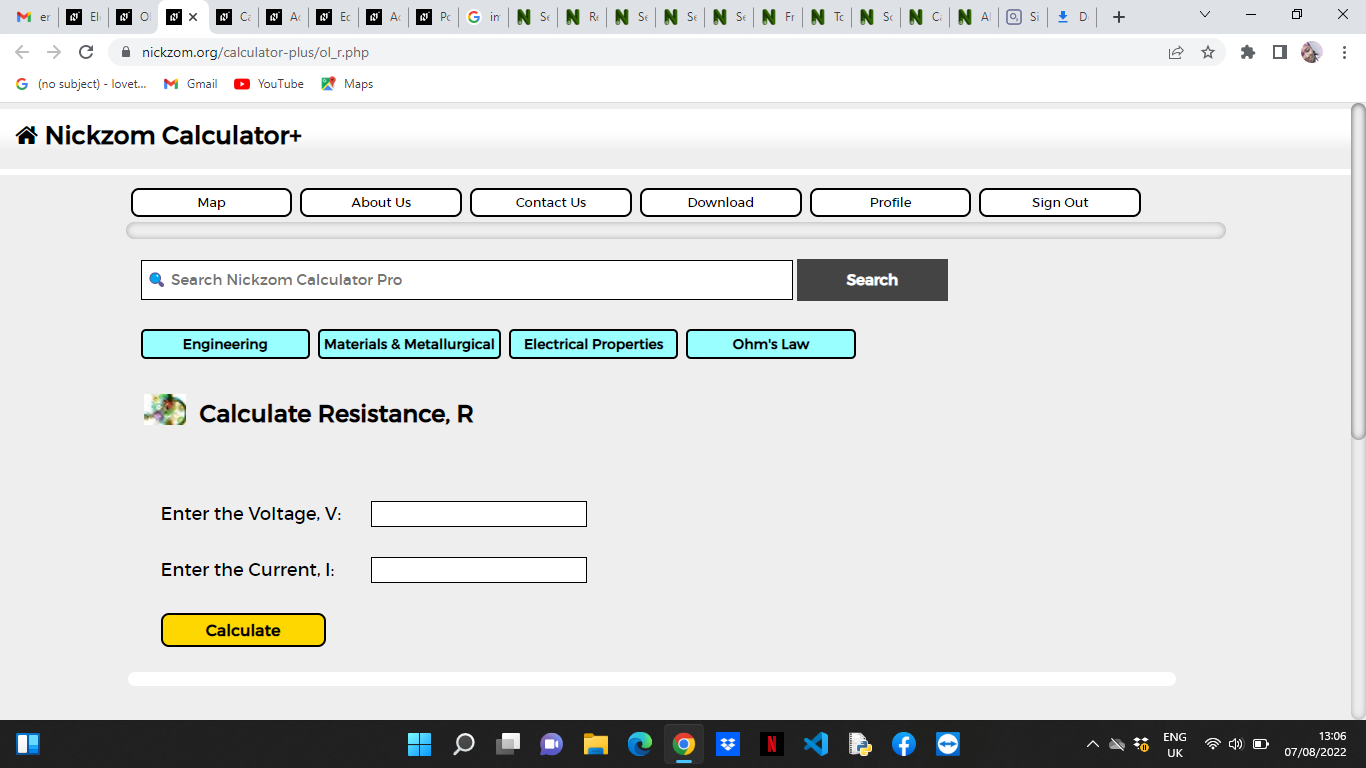Go to the Ohm's Law breadcrumb
The width and height of the screenshot is (1366, 768).
(771, 344)
